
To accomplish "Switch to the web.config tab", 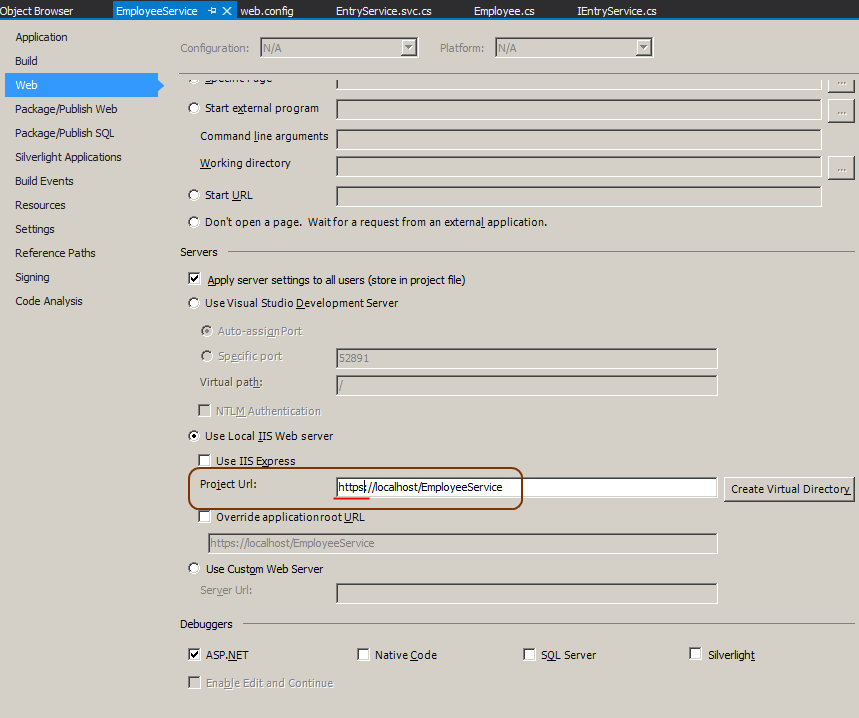I will click(266, 11).
